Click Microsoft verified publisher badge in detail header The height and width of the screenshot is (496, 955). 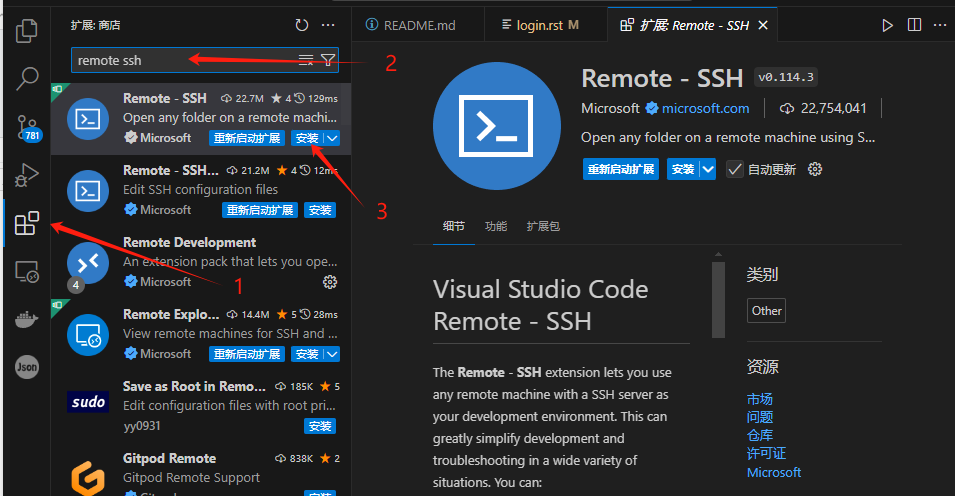[x=652, y=108]
